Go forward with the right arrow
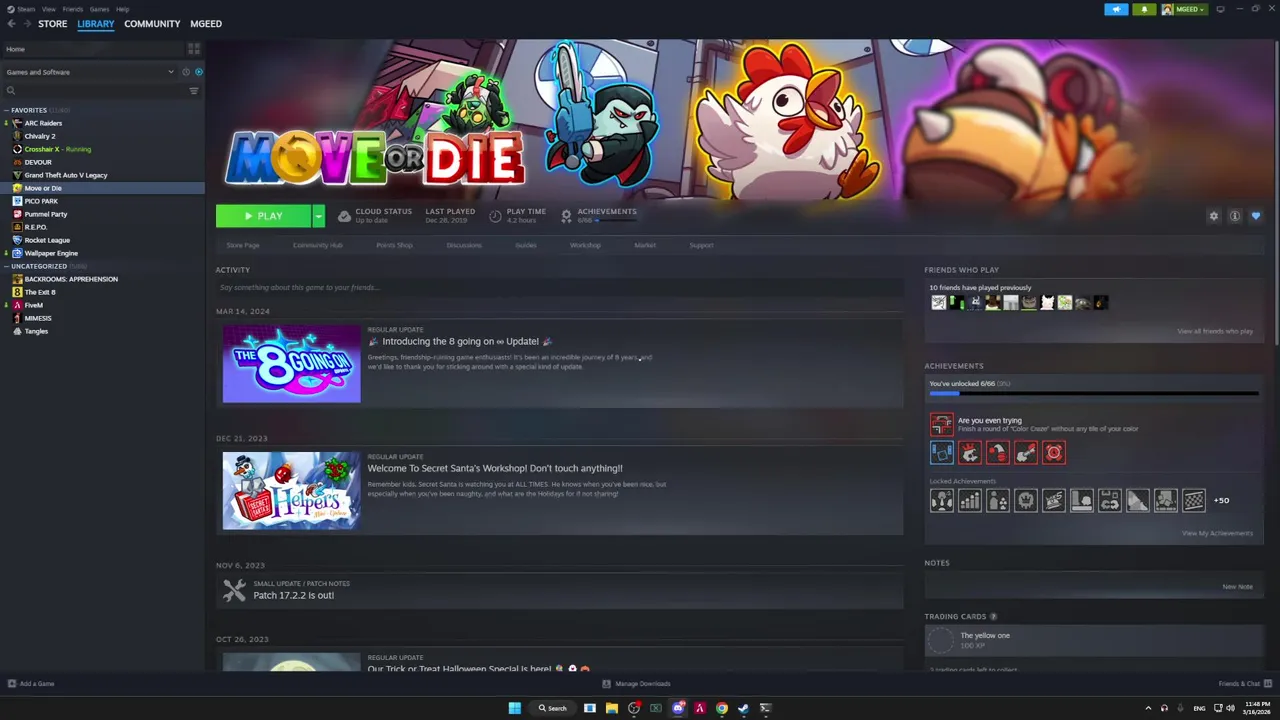 tap(27, 23)
